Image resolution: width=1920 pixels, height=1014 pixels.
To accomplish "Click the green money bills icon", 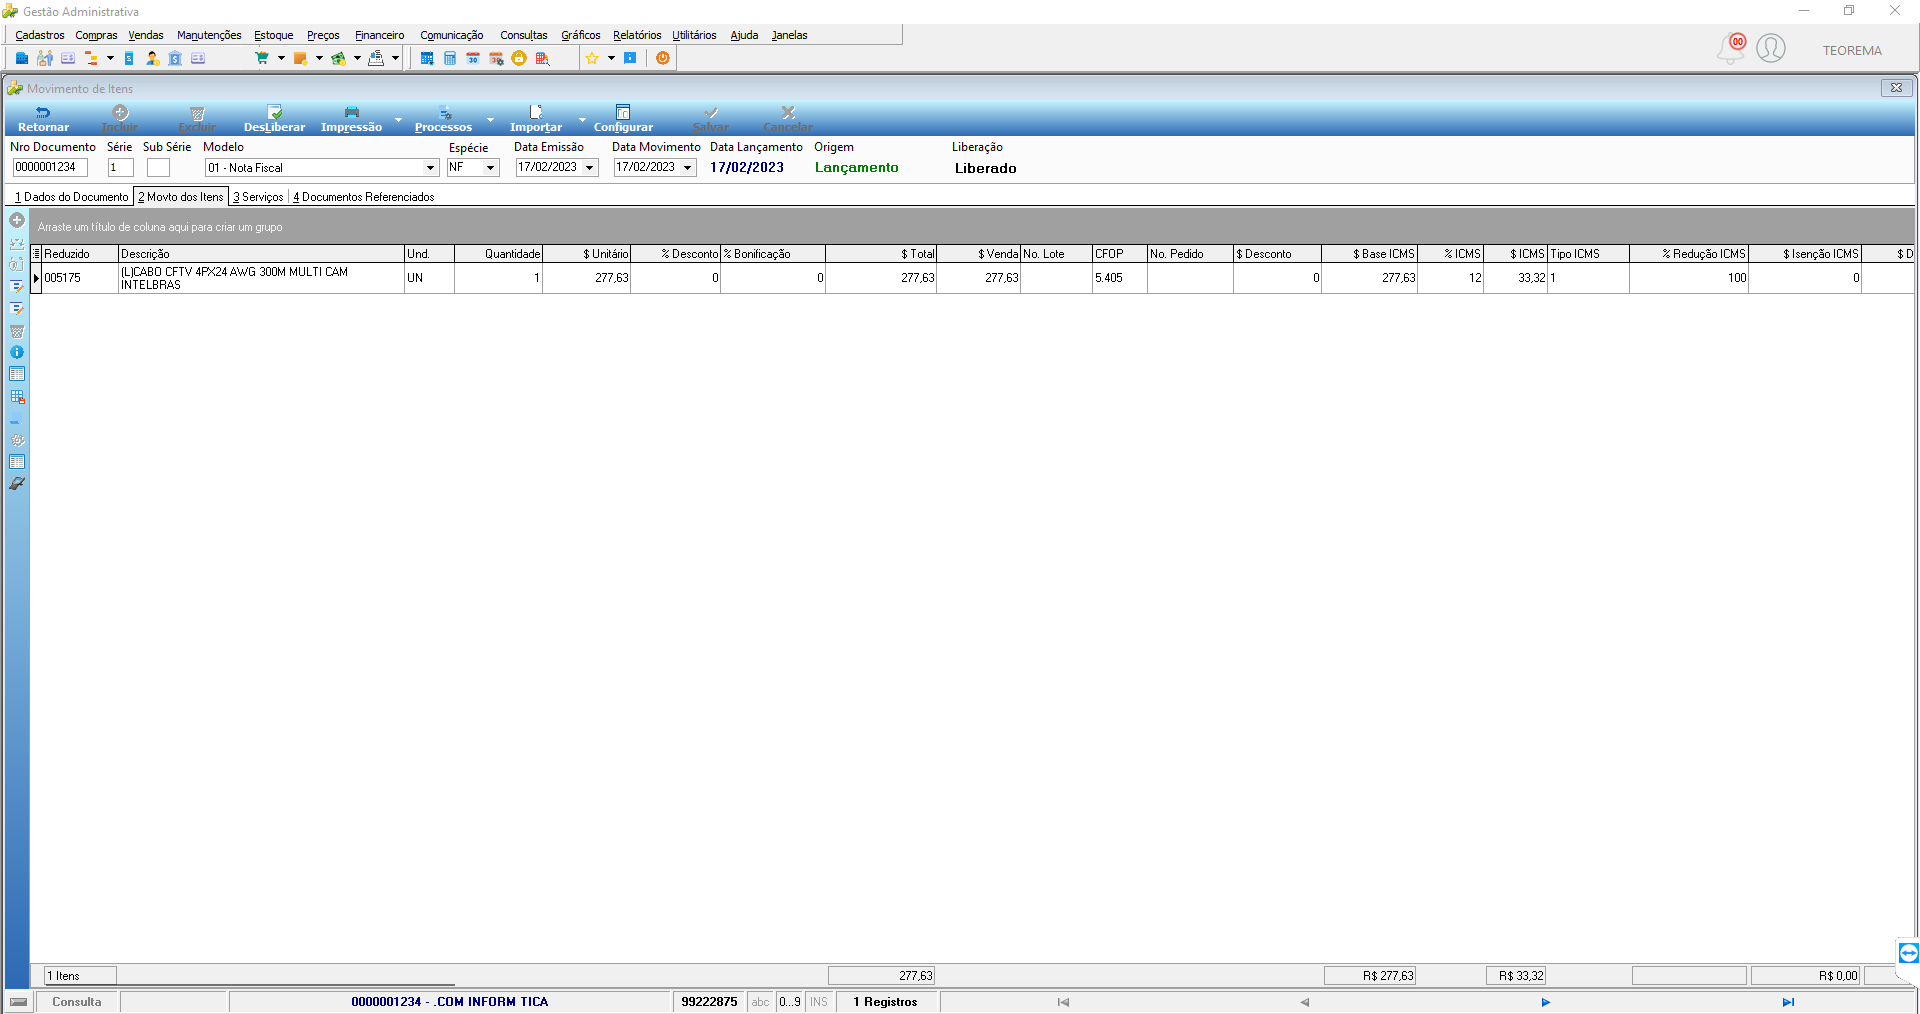I will click(338, 58).
